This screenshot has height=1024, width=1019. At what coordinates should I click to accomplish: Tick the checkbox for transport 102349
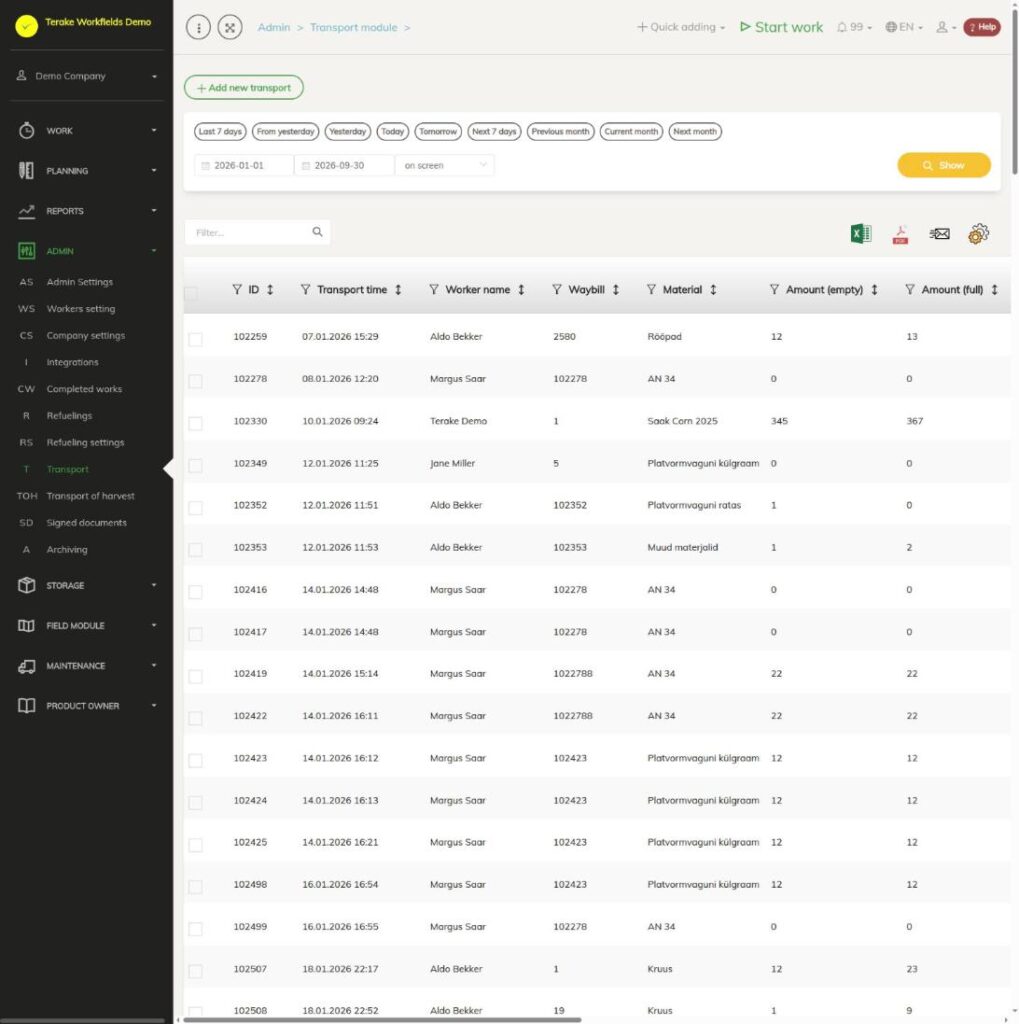195,466
